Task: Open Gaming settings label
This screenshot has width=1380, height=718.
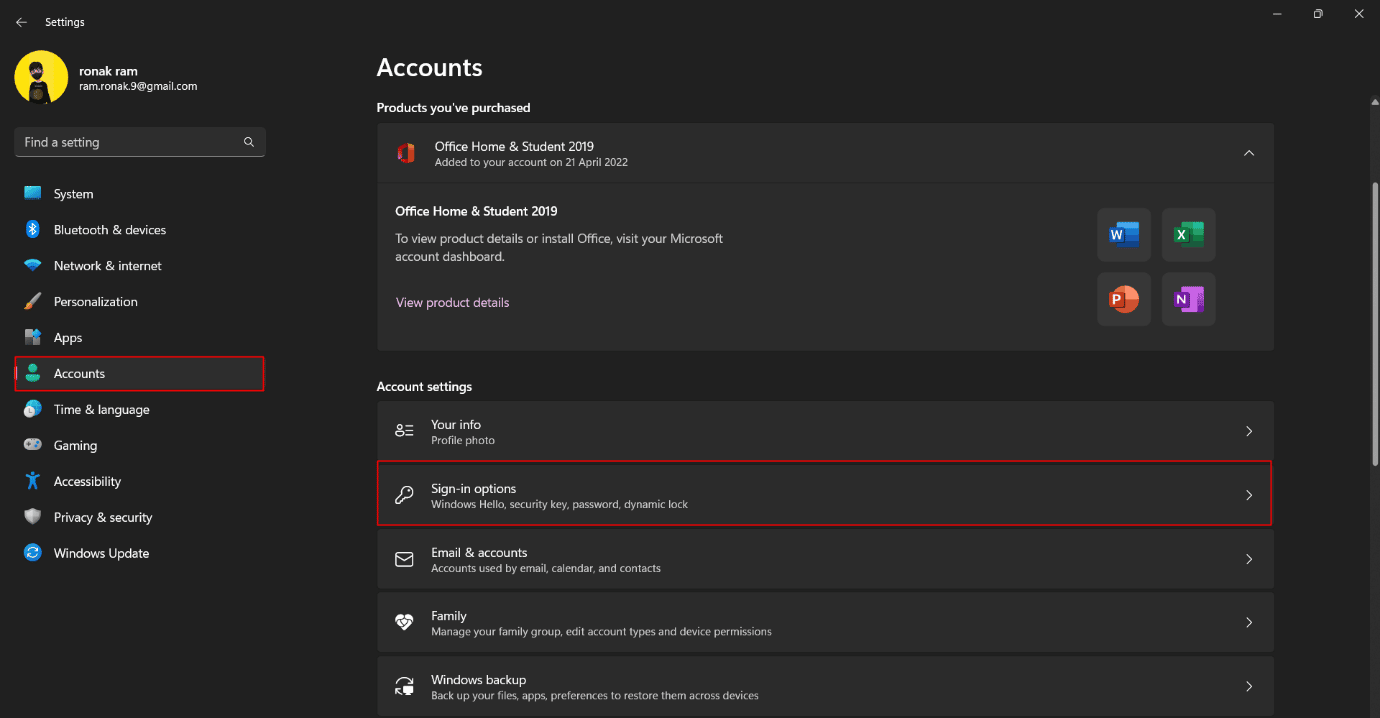Action: (75, 445)
